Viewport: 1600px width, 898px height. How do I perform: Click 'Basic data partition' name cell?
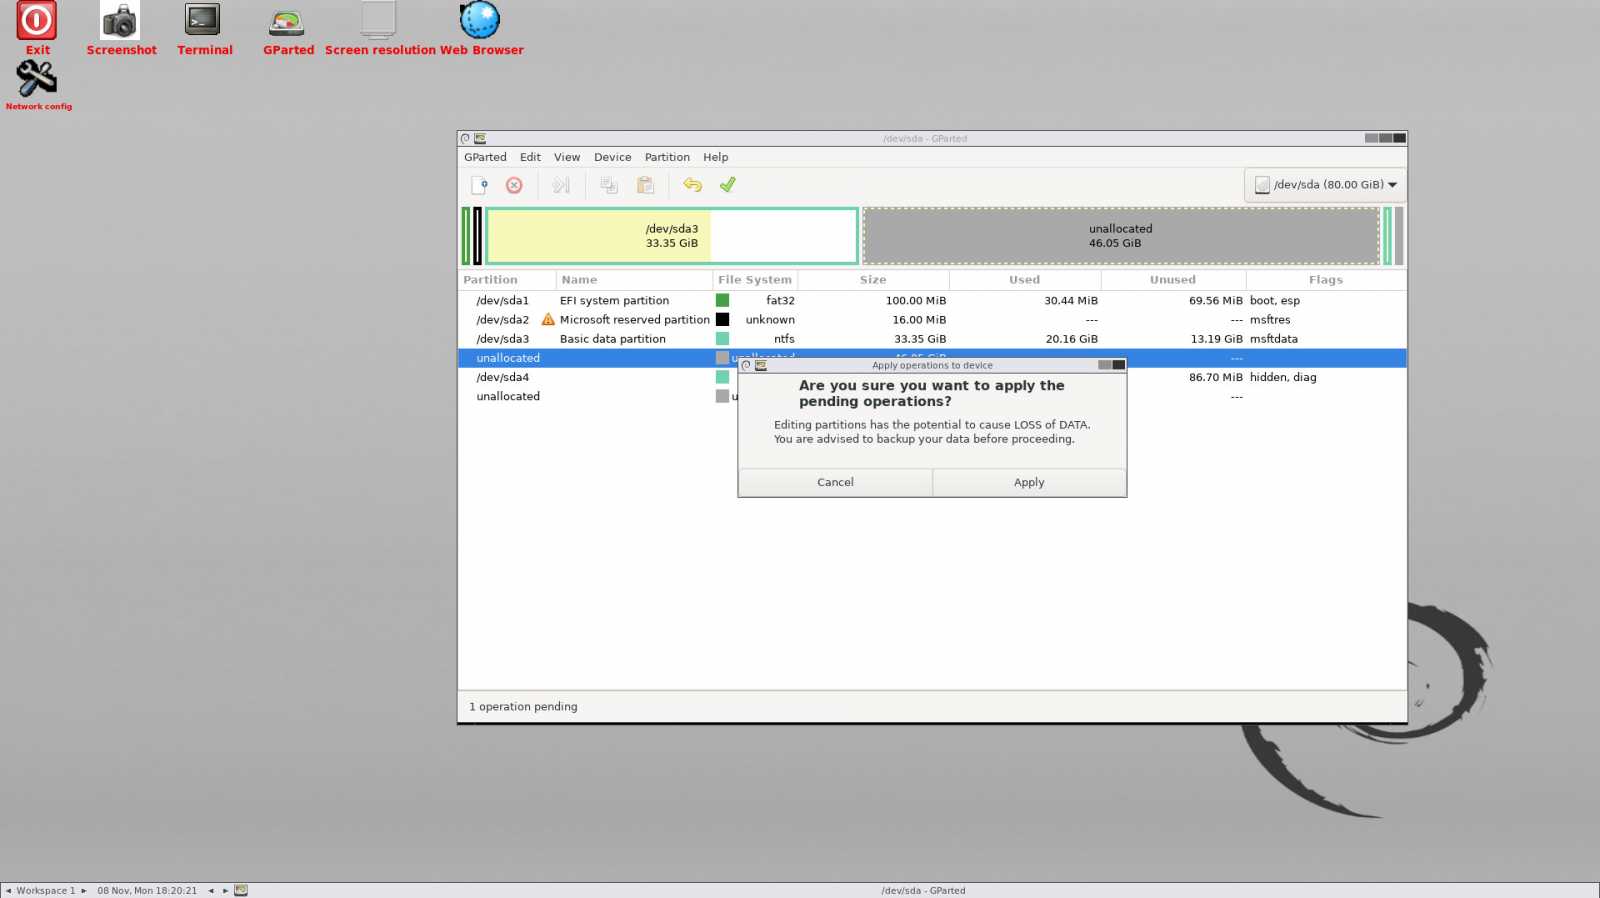click(x=613, y=339)
